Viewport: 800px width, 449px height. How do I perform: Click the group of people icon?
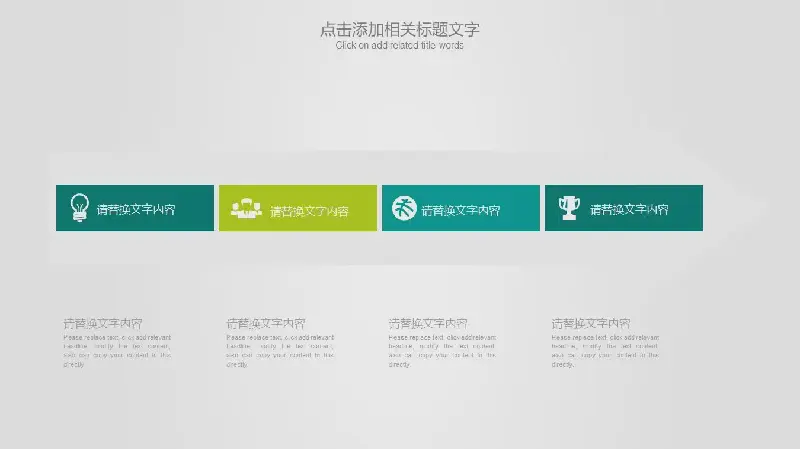coord(246,208)
